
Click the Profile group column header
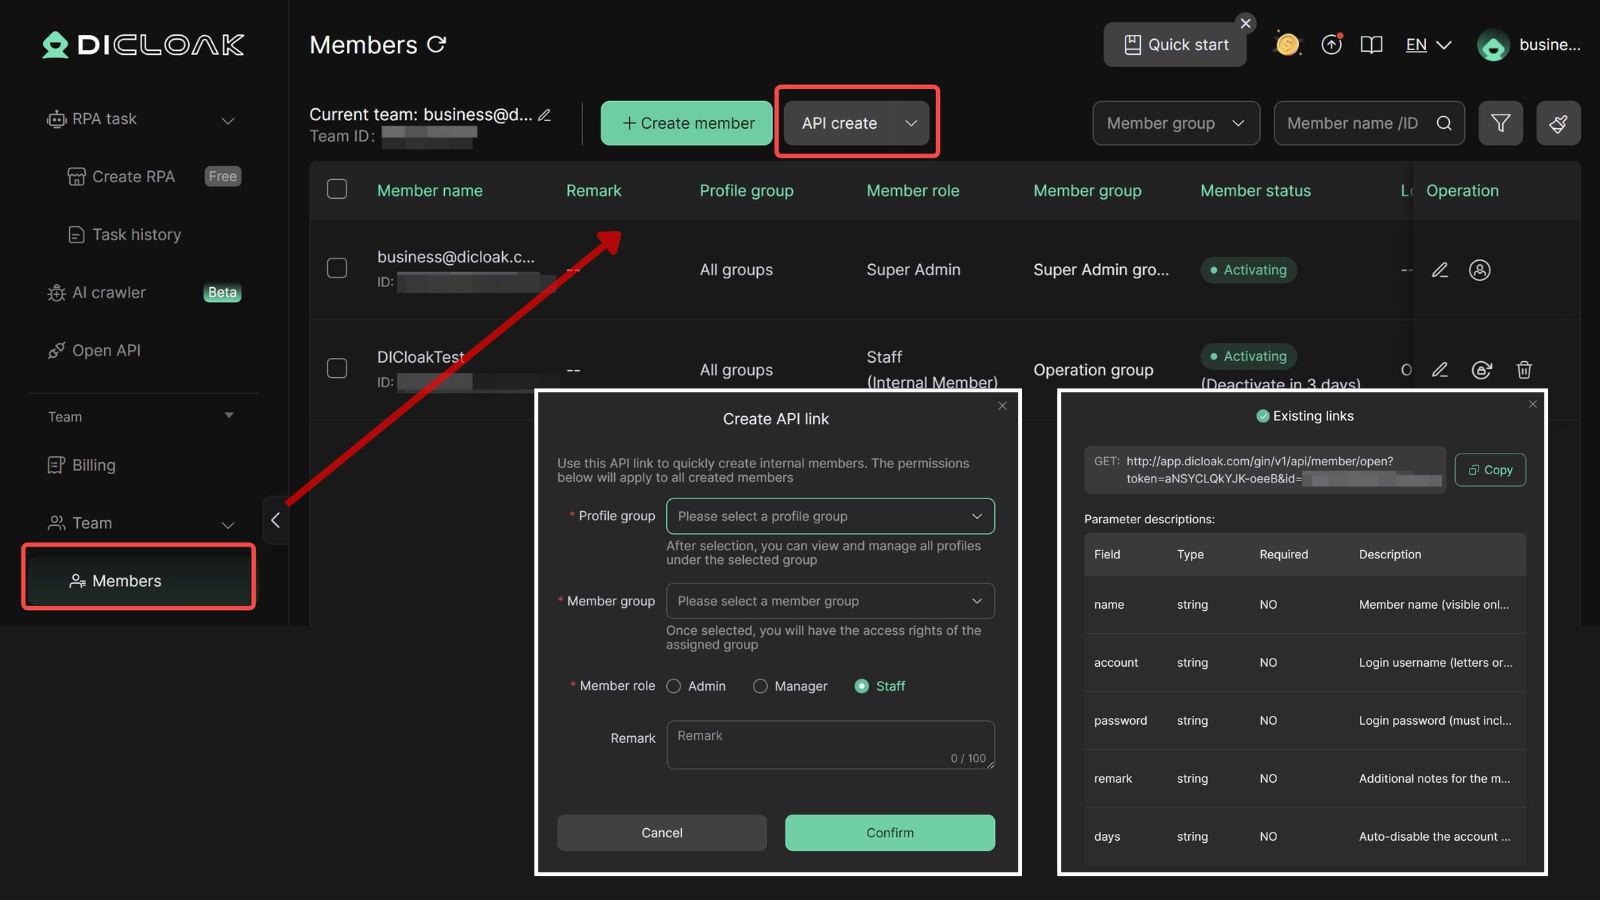[x=746, y=191]
